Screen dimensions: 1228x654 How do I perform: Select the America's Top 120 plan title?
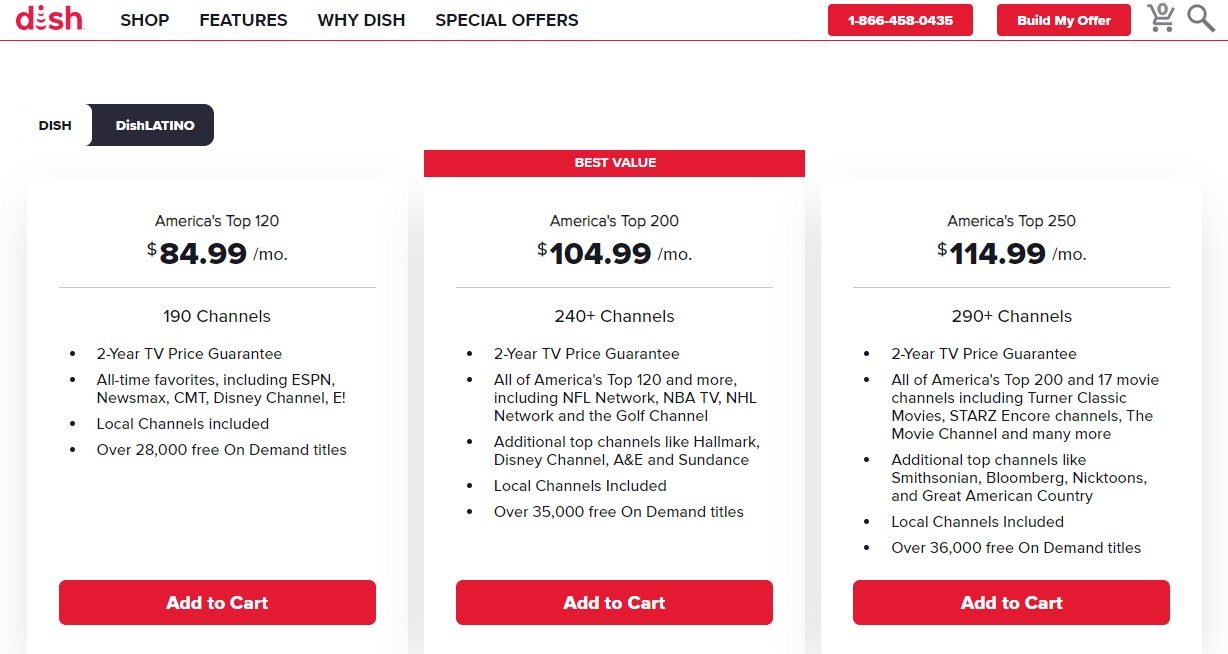(216, 220)
